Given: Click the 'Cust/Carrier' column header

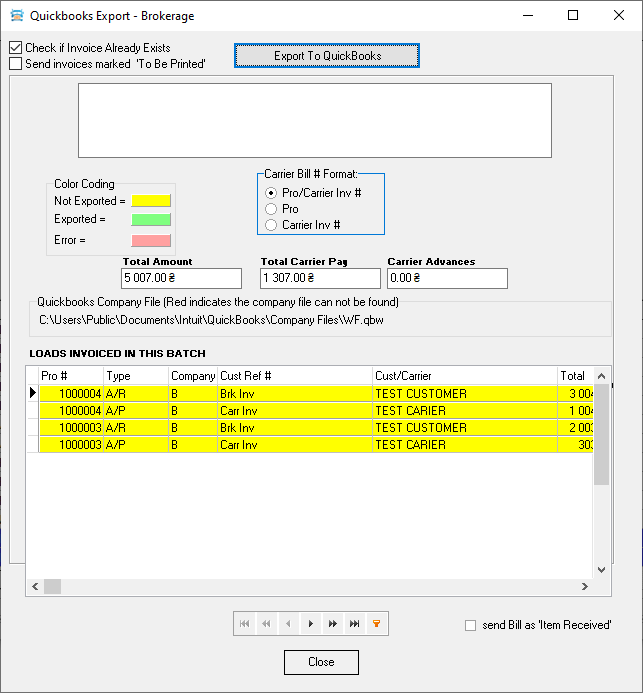Looking at the screenshot, I should [x=463, y=376].
